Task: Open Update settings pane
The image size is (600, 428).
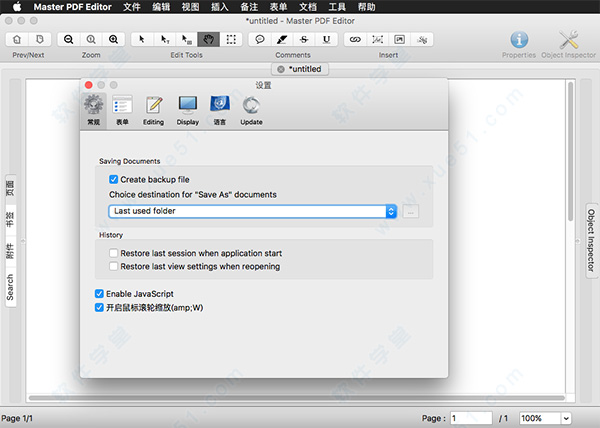Action: pyautogui.click(x=251, y=110)
